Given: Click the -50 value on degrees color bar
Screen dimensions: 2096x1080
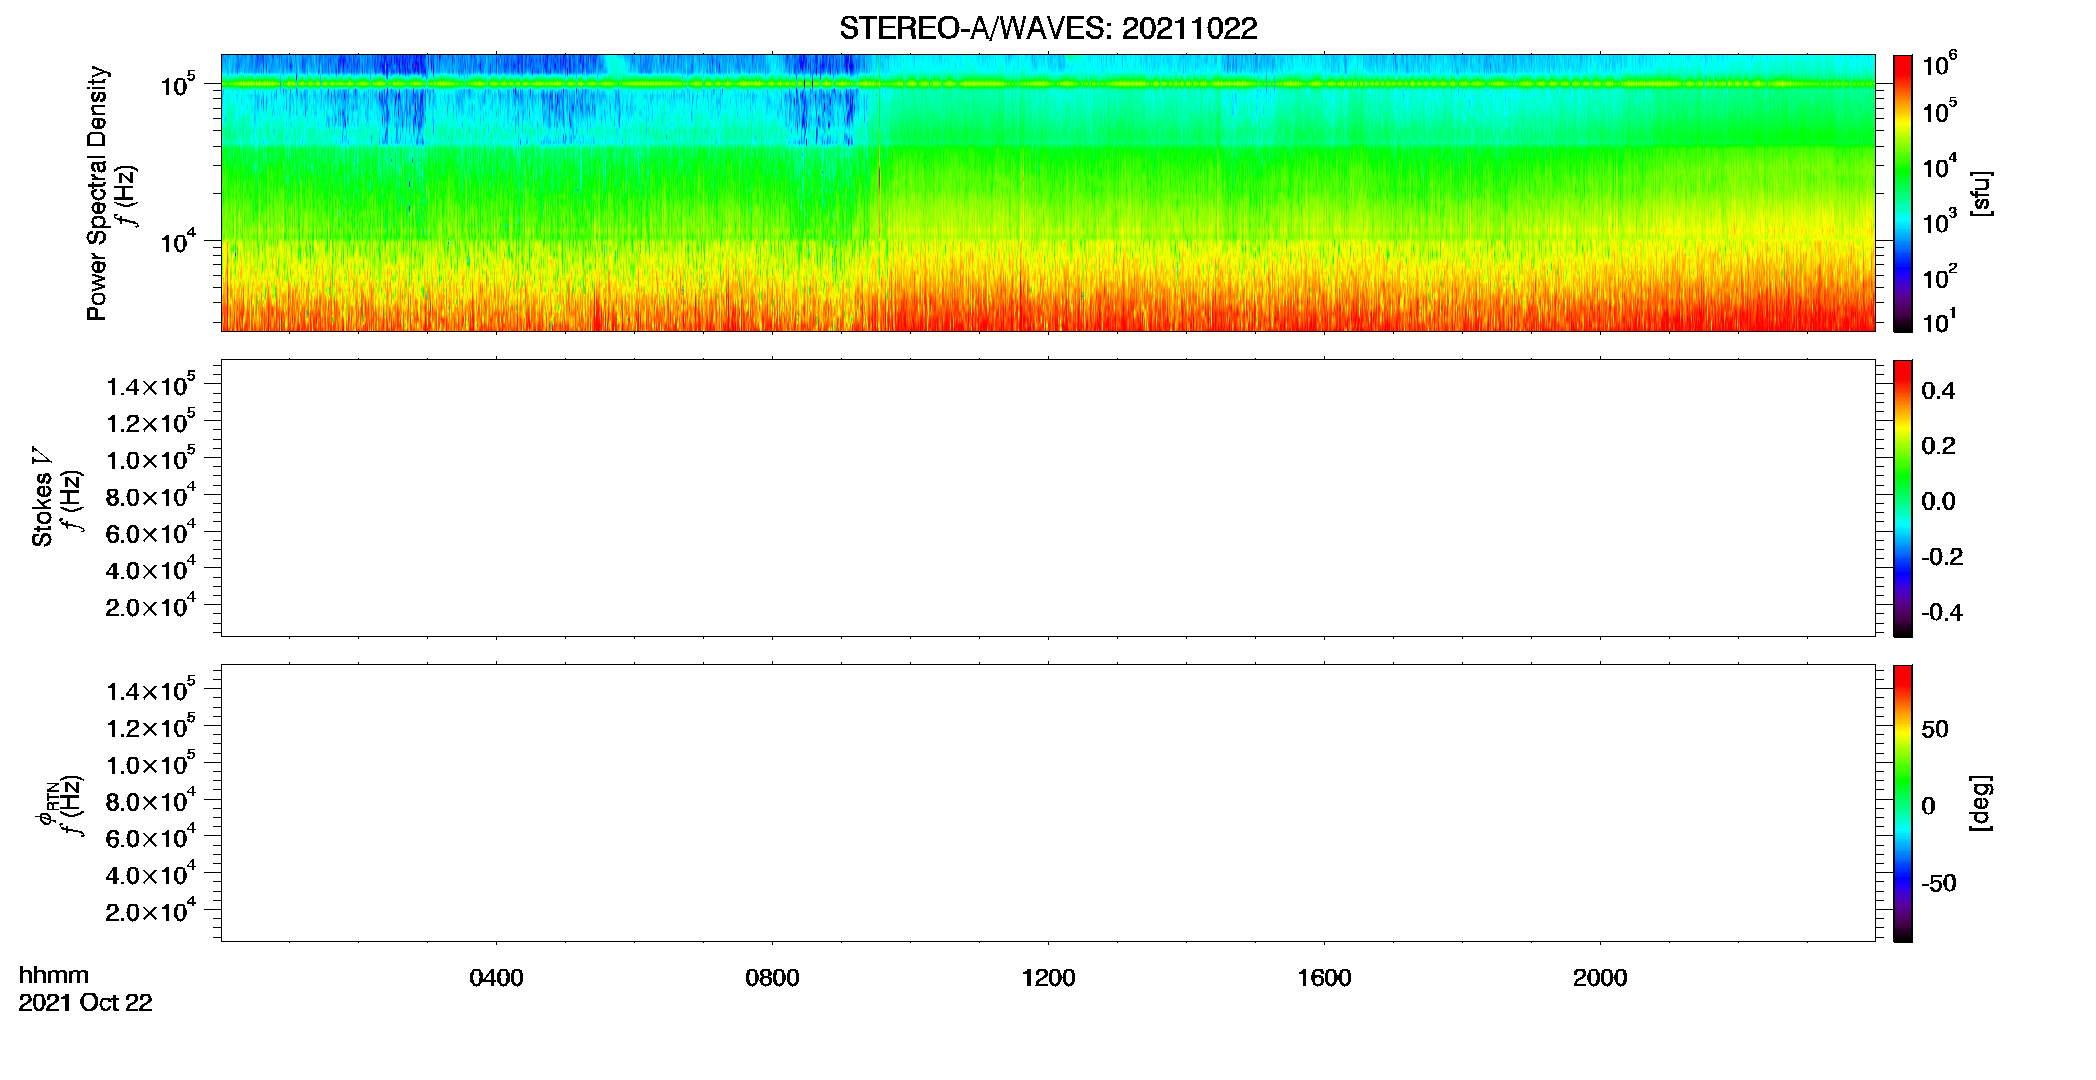Looking at the screenshot, I should coord(1938,883).
